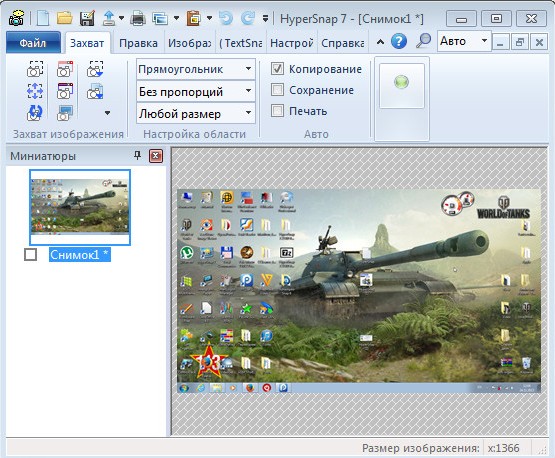Expand the upload options arrow
Viewport: 555px width, 458px height.
(121, 18)
